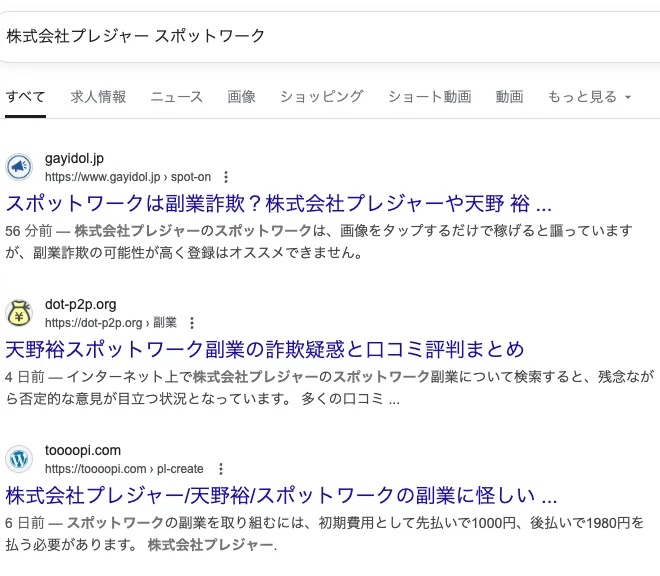Screen dimensions: 660x576
Task: Click the site name gayidol.jp
Action: [x=75, y=159]
